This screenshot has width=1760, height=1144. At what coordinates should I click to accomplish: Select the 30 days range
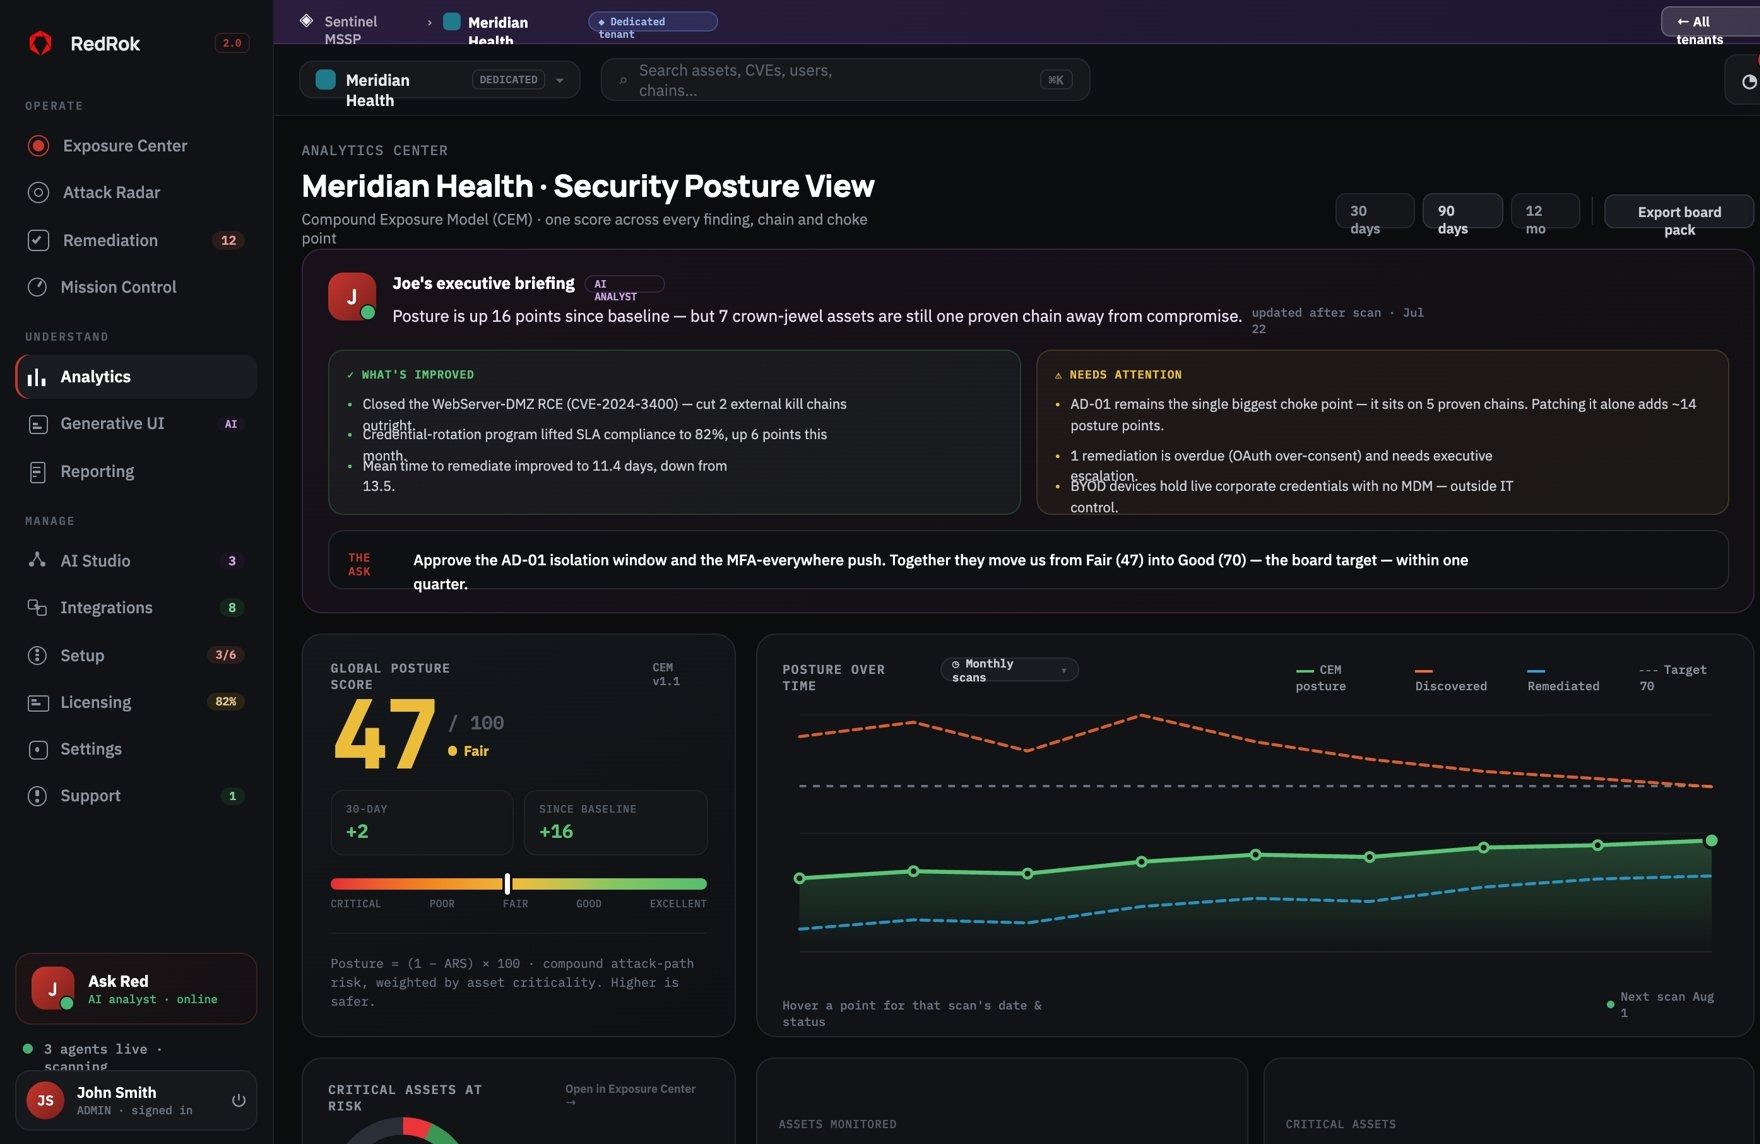[1375, 212]
